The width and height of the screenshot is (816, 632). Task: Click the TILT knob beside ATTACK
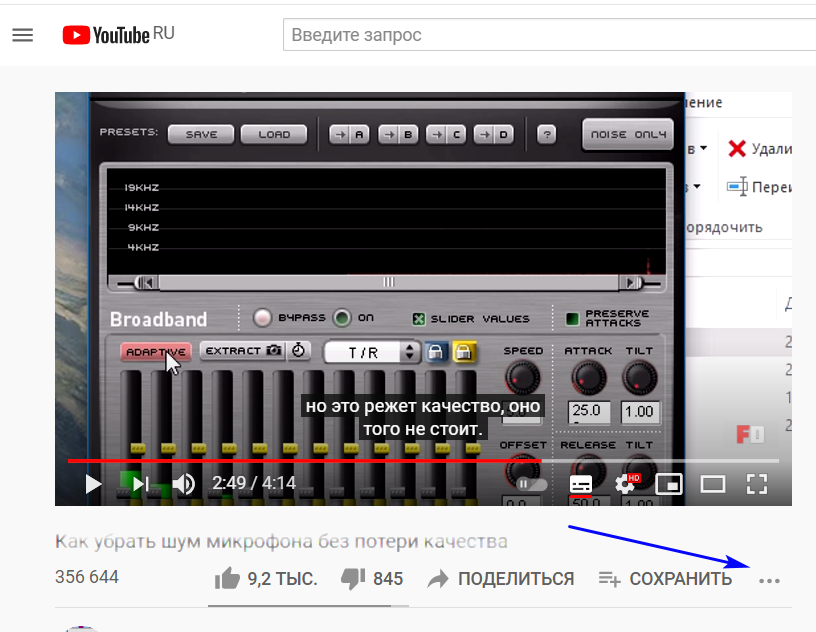coord(640,378)
